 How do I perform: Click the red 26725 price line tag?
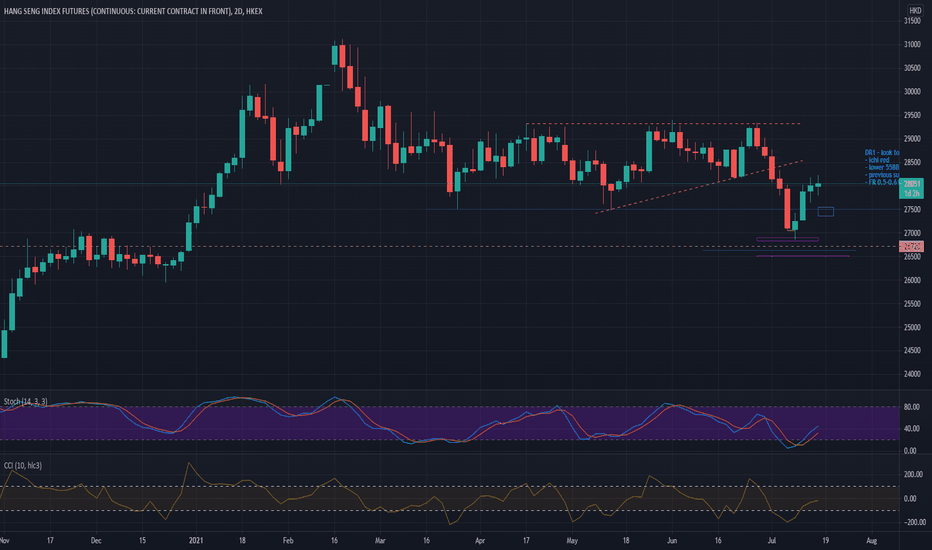[911, 246]
